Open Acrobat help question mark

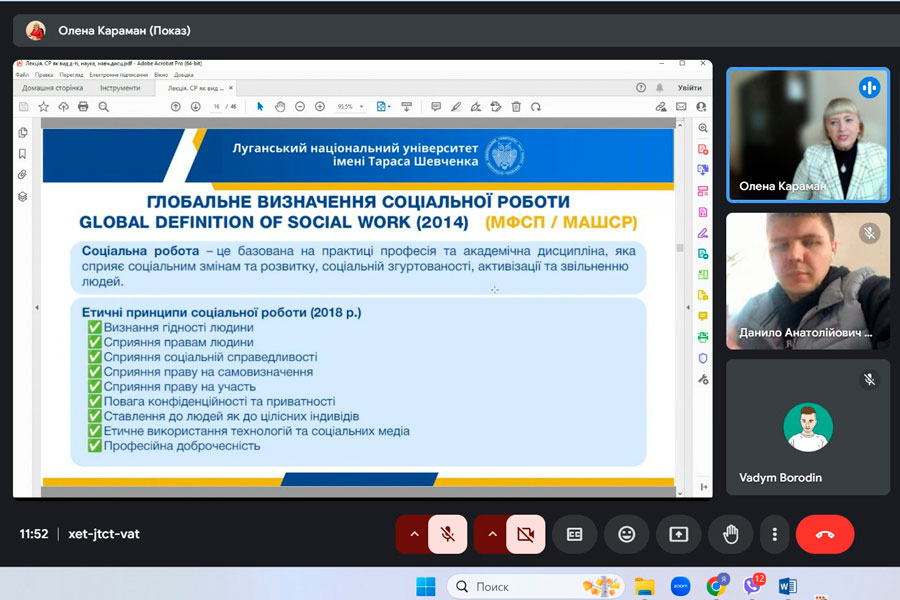point(641,87)
